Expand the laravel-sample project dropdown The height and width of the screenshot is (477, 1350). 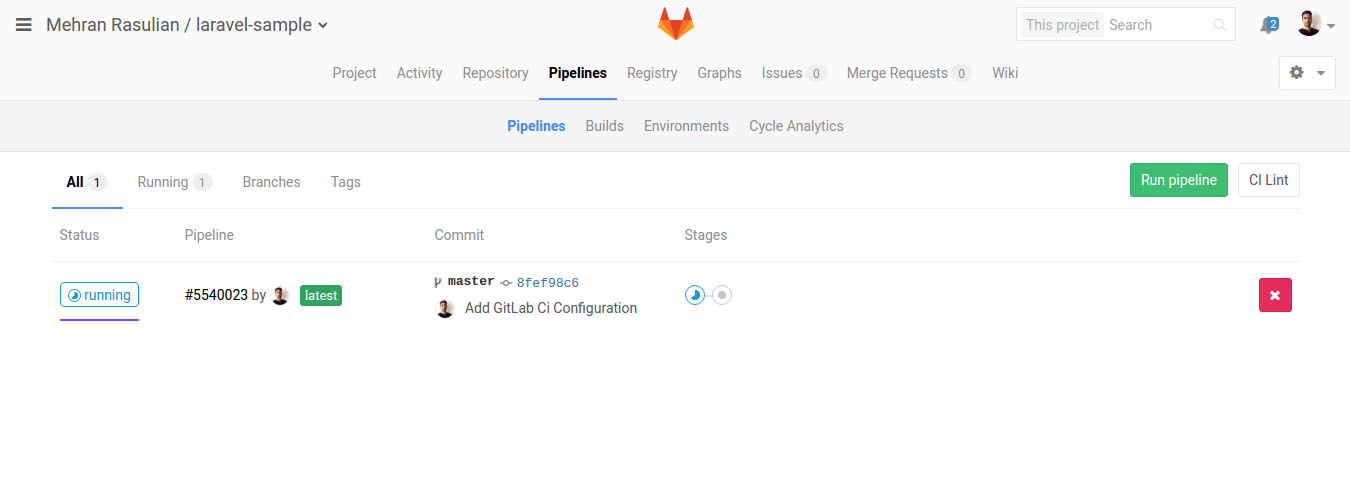[x=323, y=26]
